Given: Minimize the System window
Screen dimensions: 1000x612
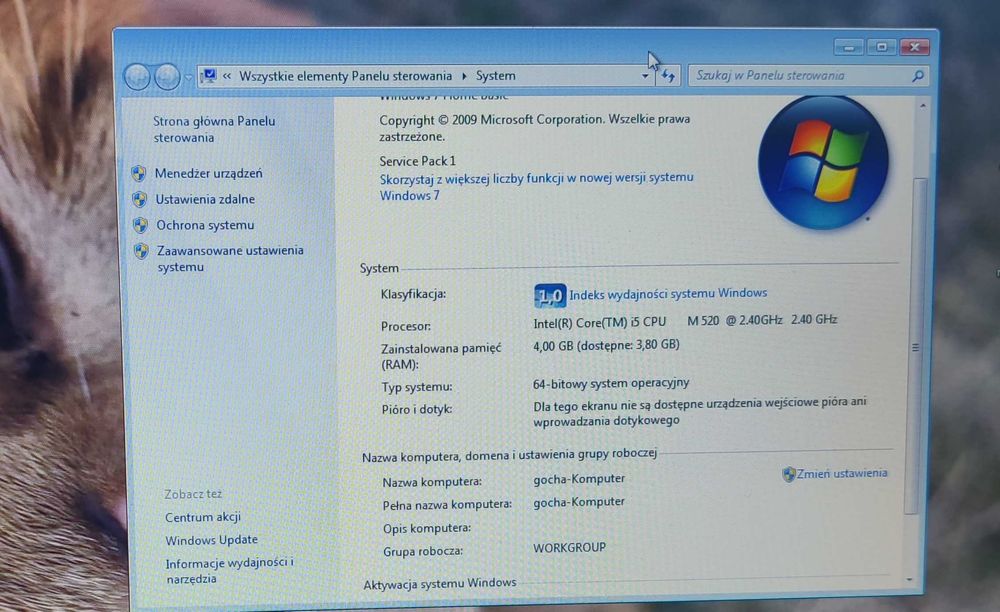Looking at the screenshot, I should [x=849, y=47].
